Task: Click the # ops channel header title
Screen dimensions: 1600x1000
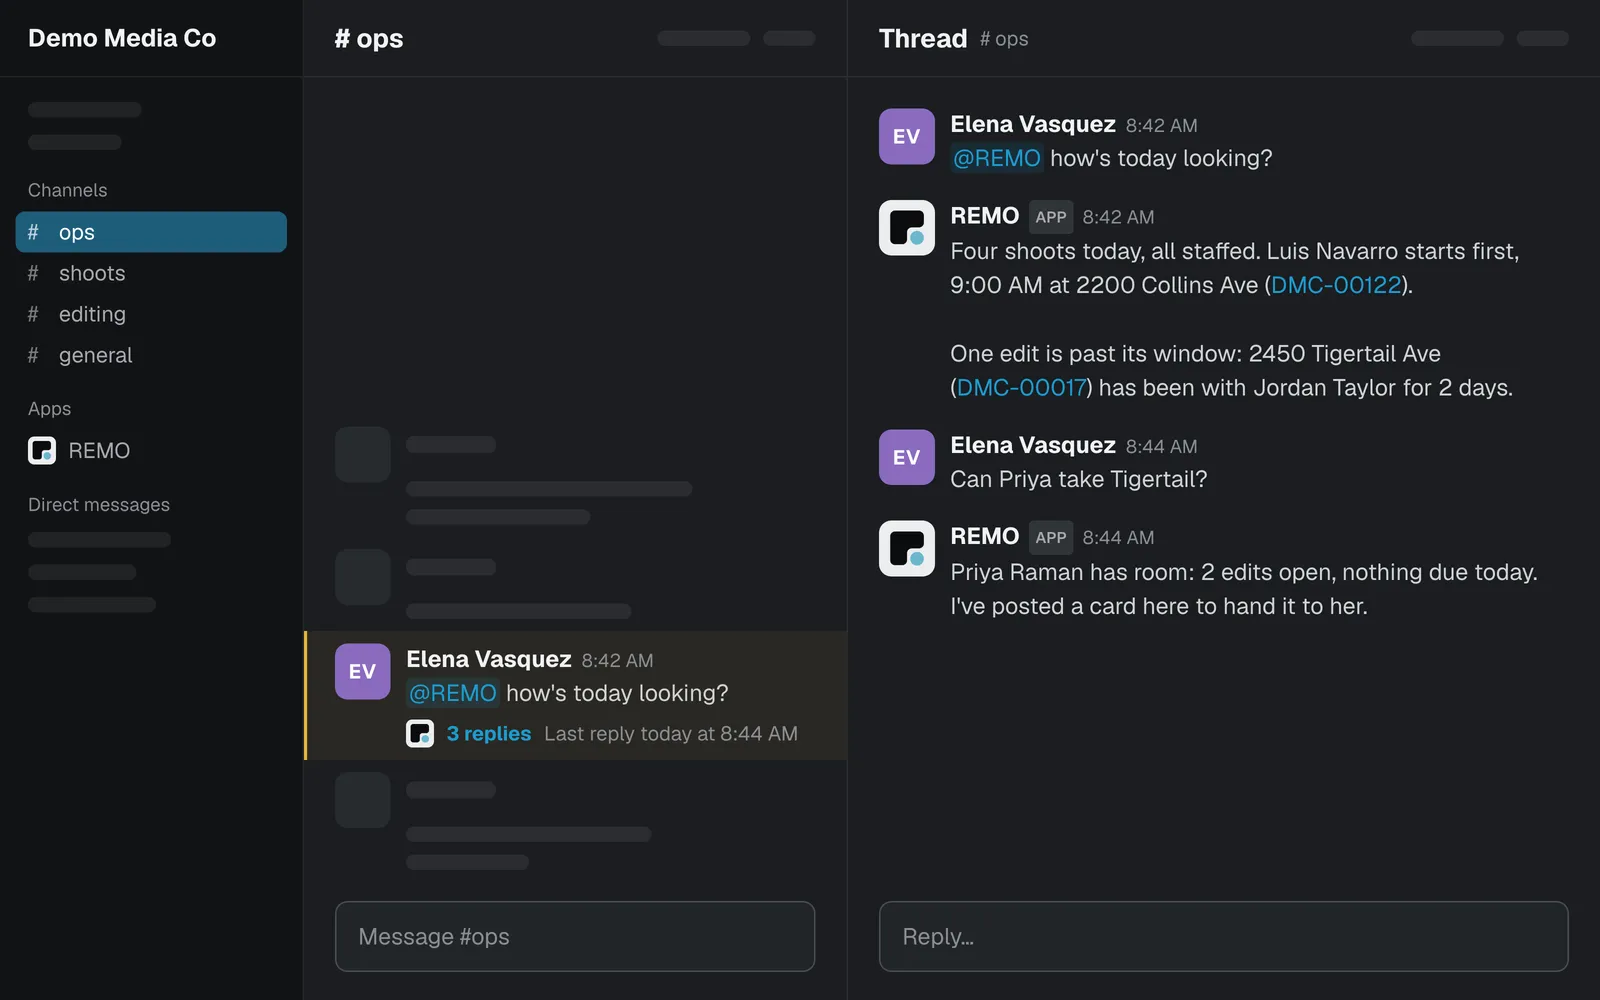Action: (369, 39)
